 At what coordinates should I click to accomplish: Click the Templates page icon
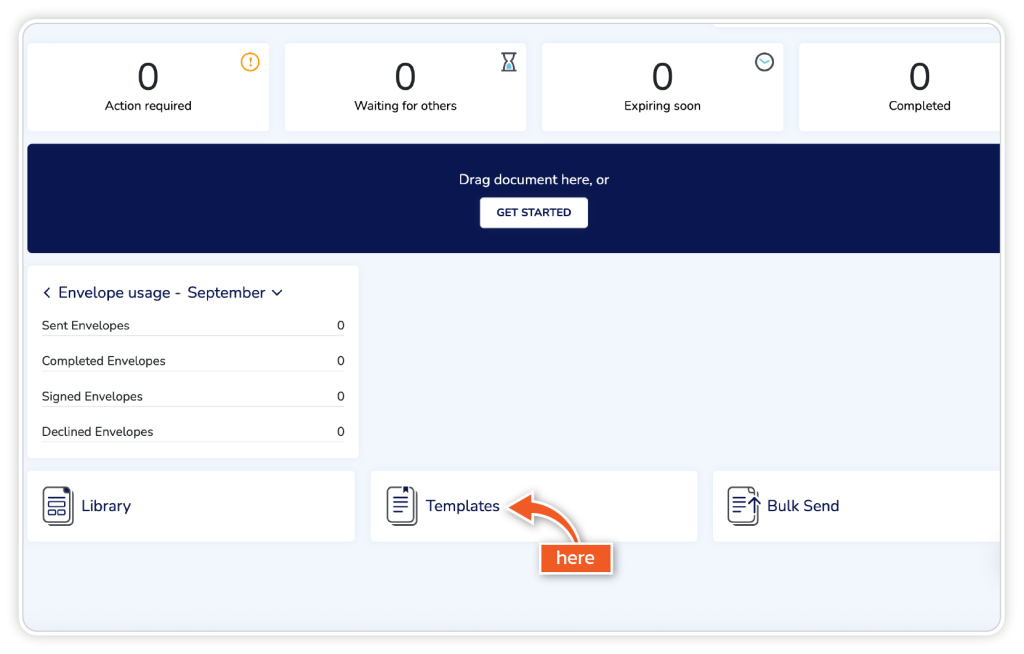402,506
